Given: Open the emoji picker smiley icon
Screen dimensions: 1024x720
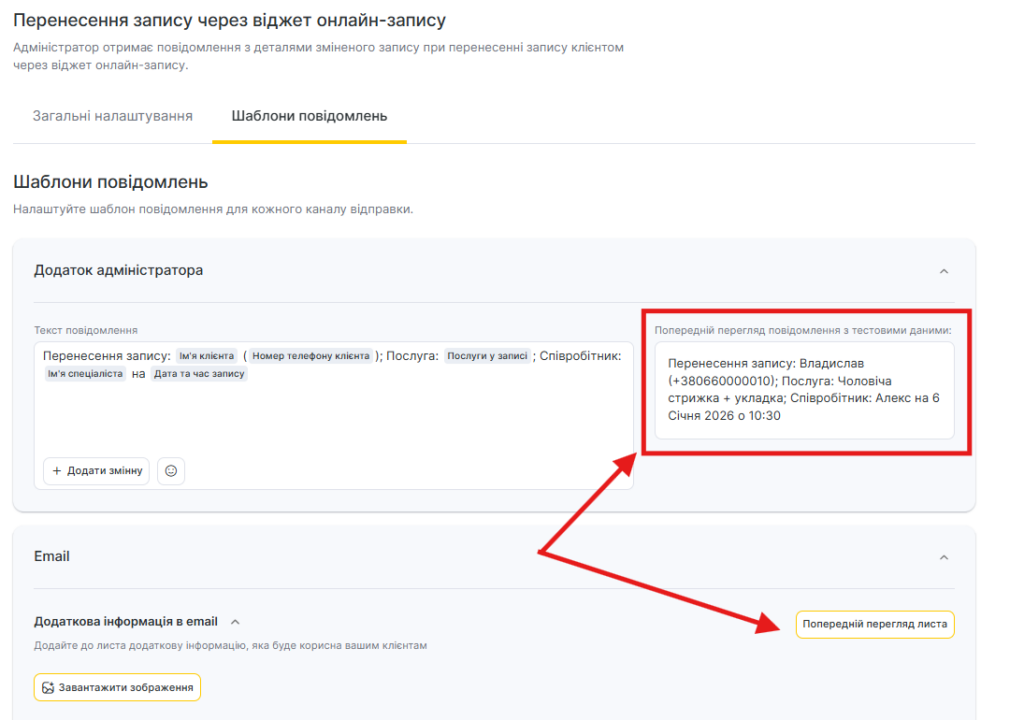Looking at the screenshot, I should 171,471.
